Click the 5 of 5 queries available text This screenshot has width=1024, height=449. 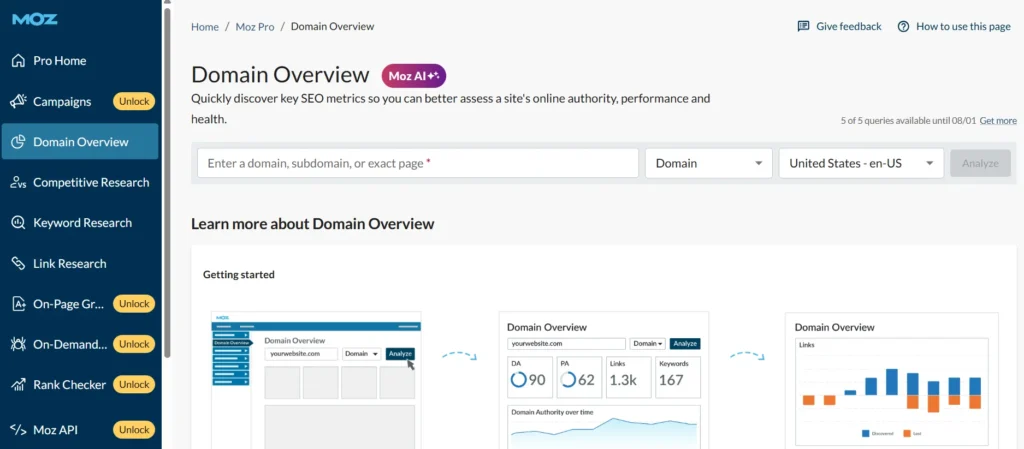point(908,121)
